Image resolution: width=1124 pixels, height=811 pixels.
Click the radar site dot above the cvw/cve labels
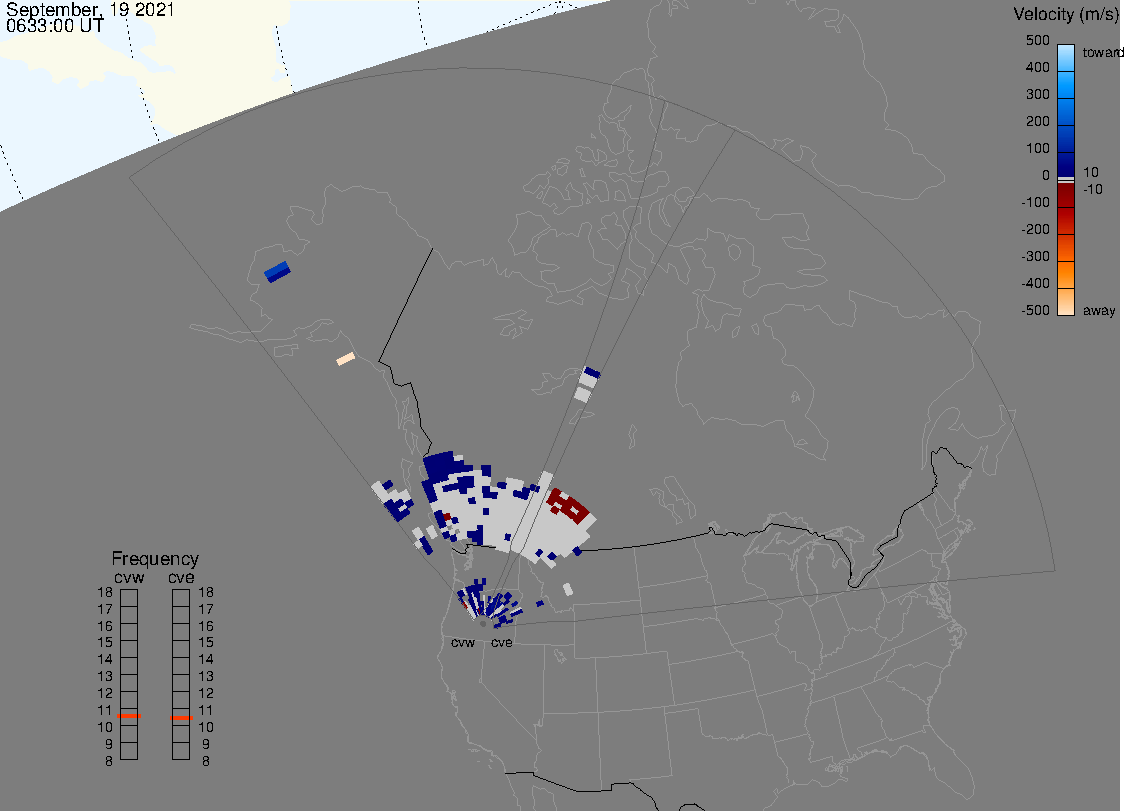(x=483, y=624)
